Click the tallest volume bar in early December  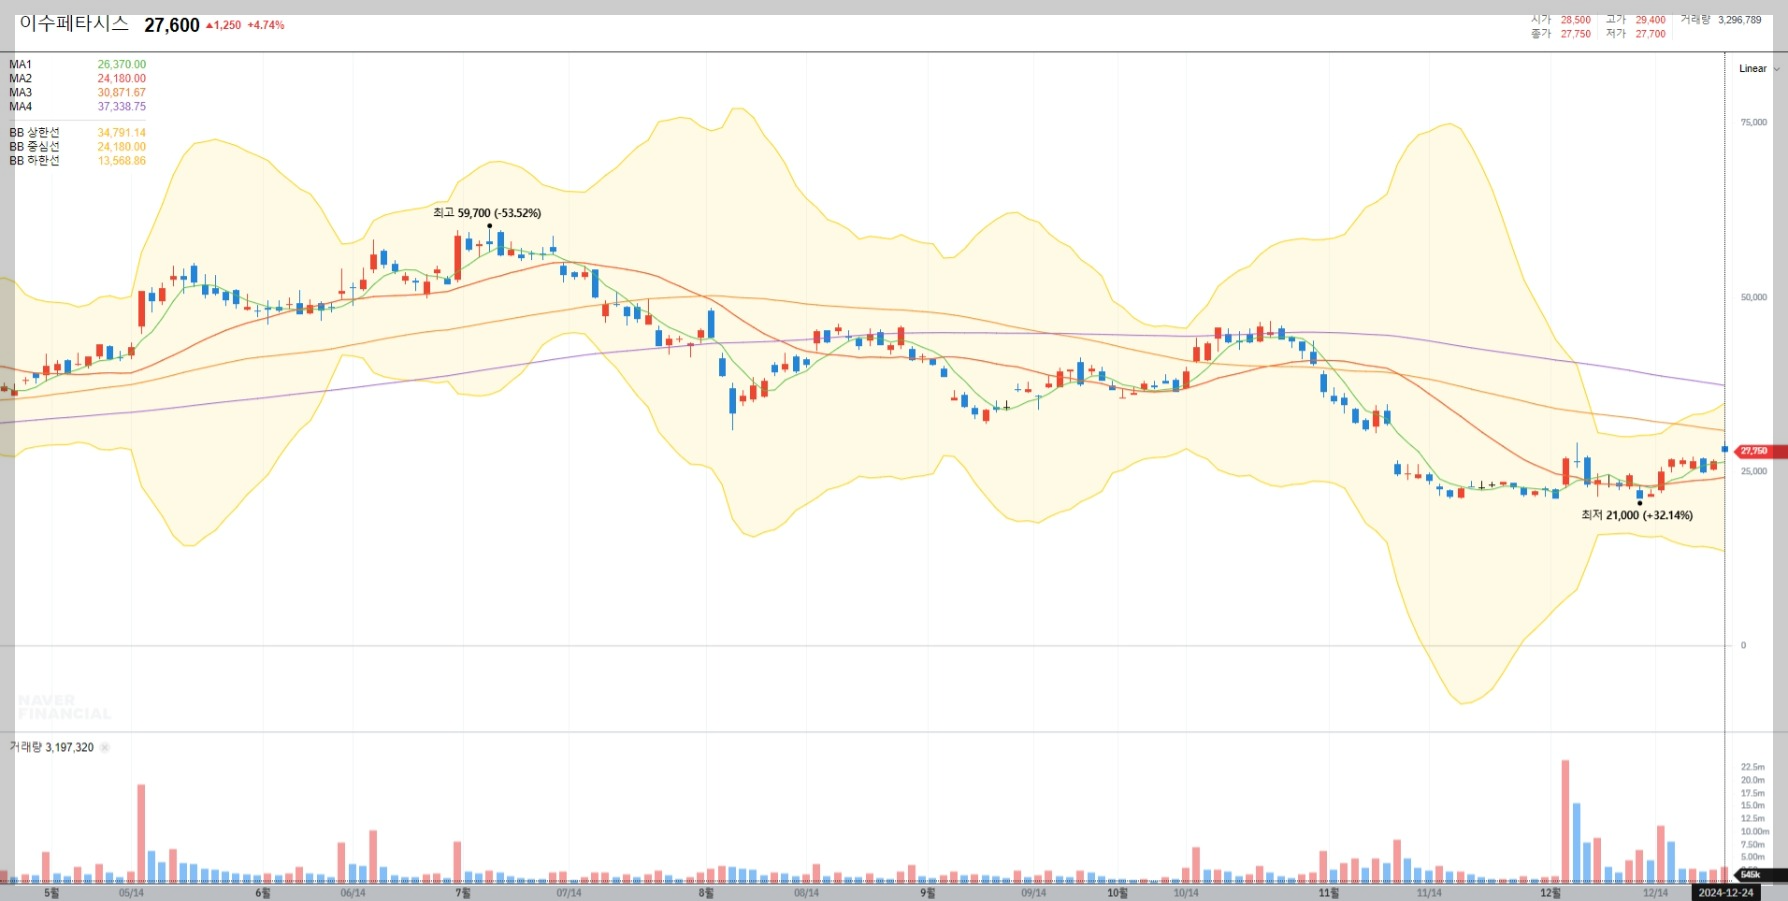click(1565, 821)
